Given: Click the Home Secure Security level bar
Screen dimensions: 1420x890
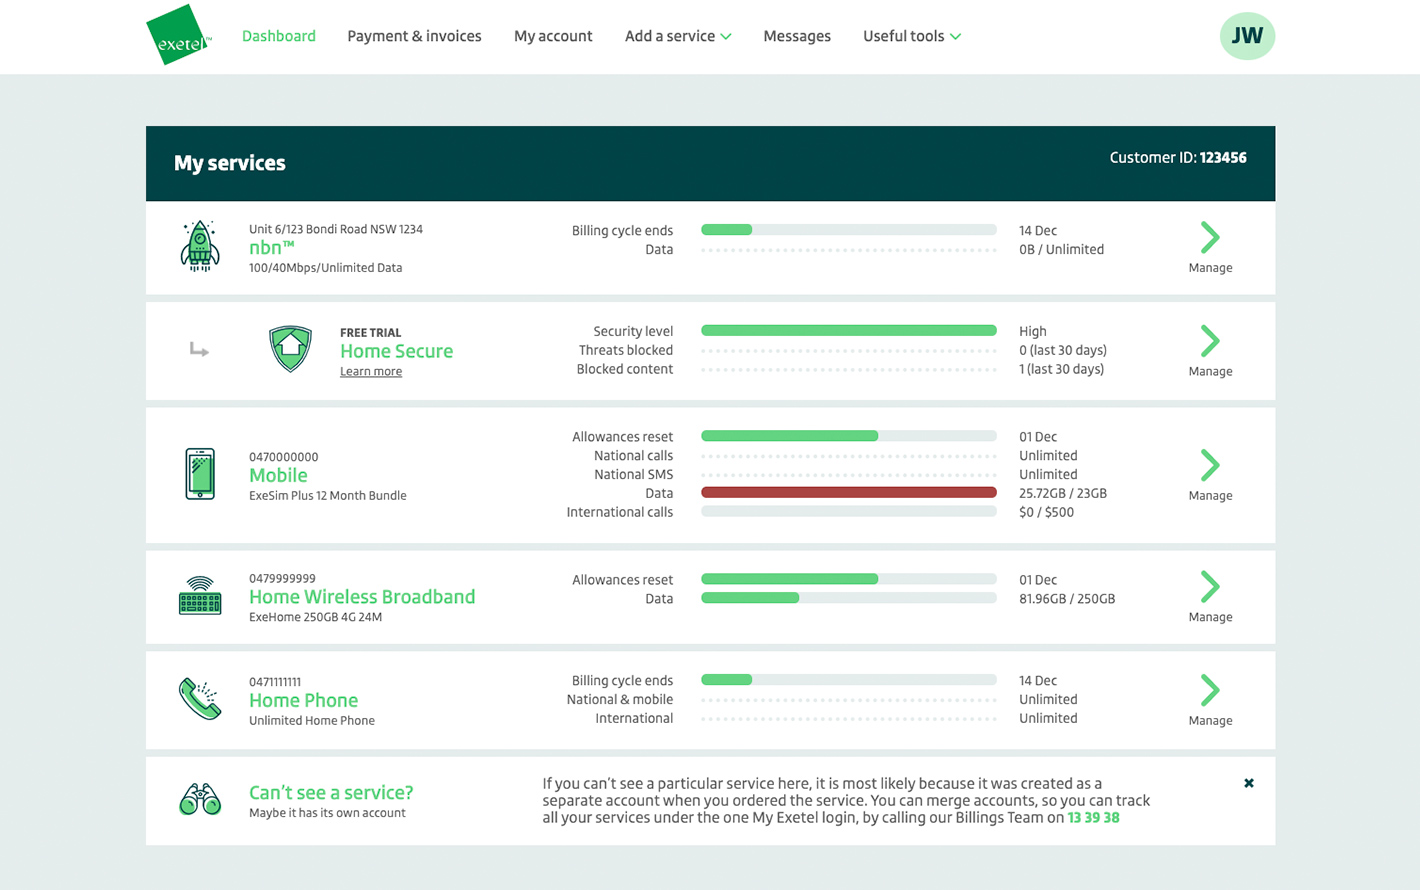Looking at the screenshot, I should 849,330.
